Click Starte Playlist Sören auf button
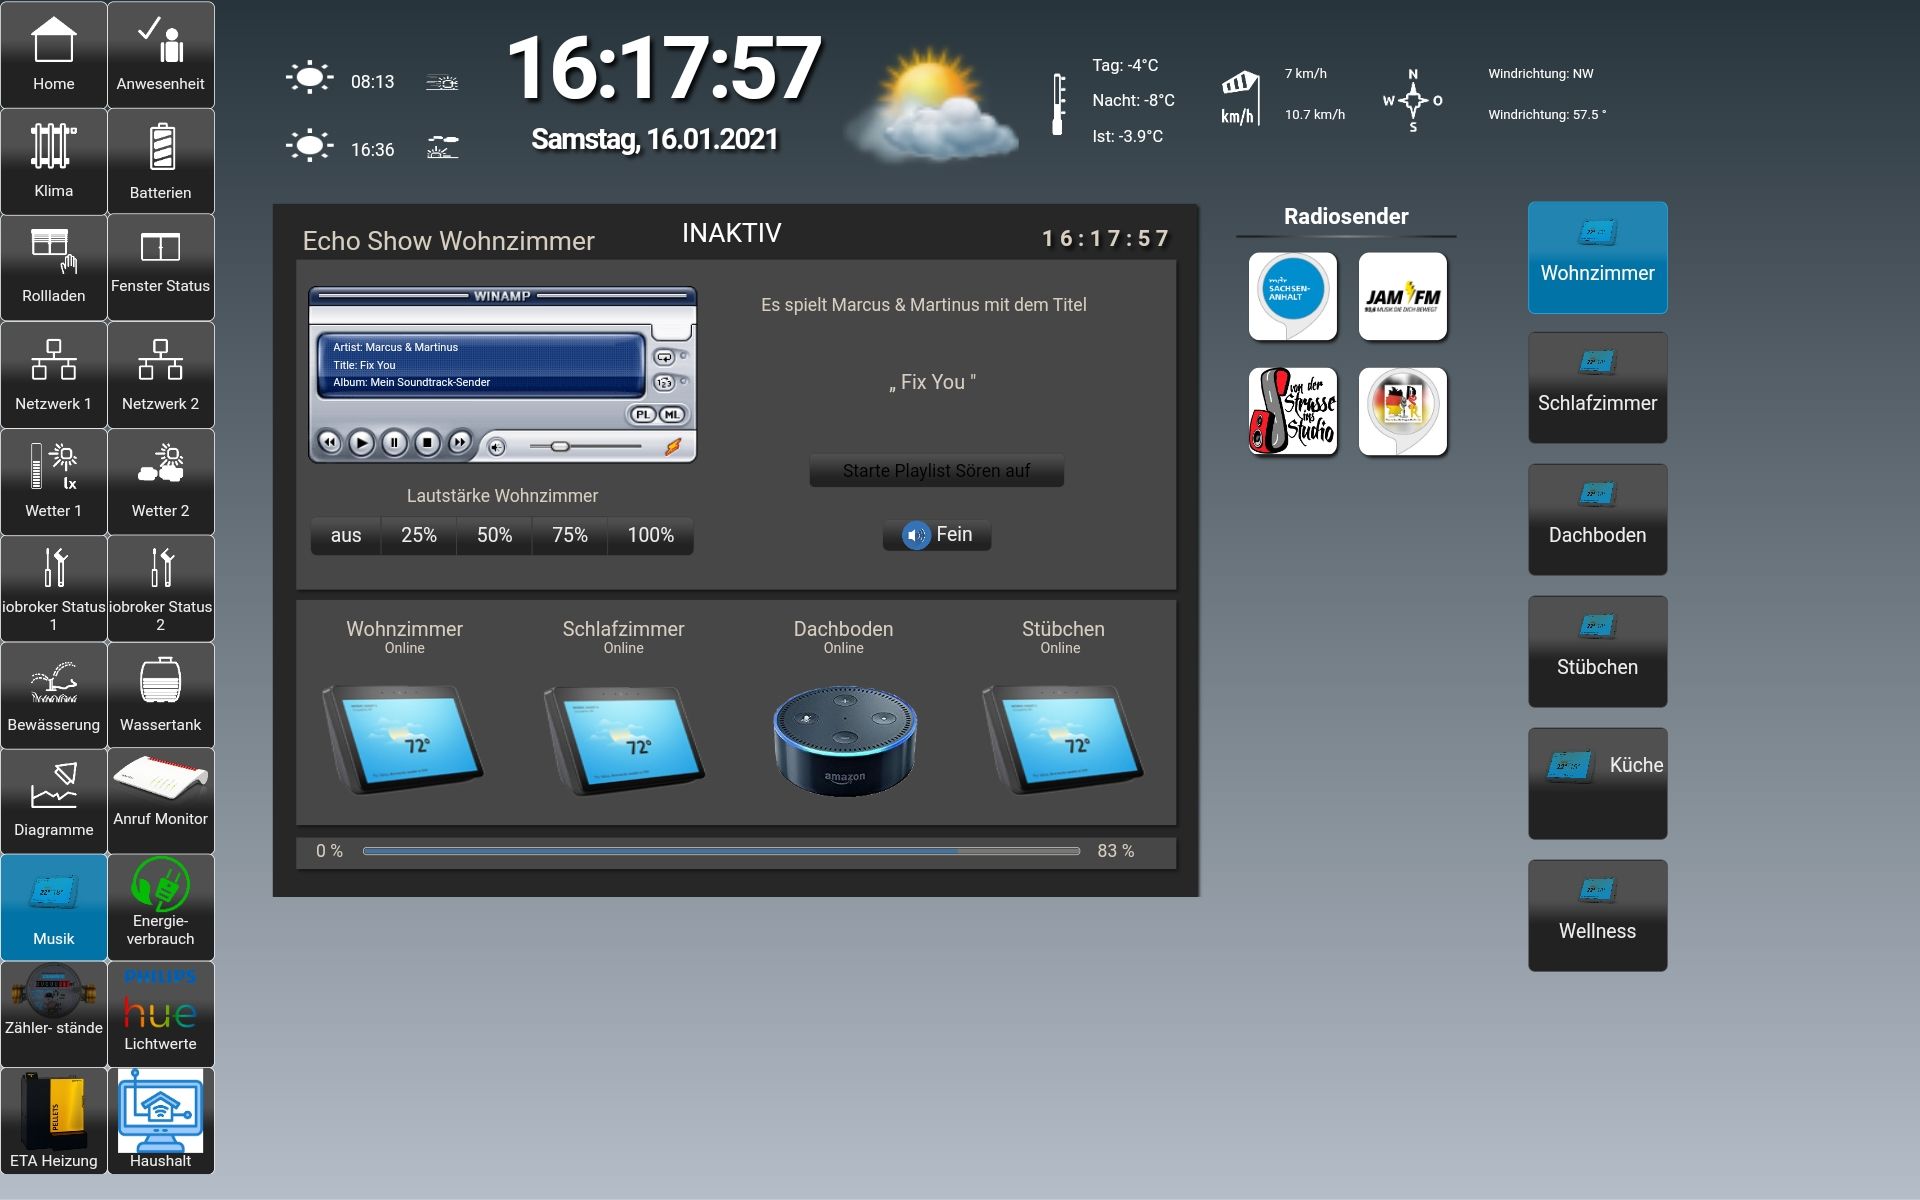The width and height of the screenshot is (1920, 1200). tap(936, 471)
